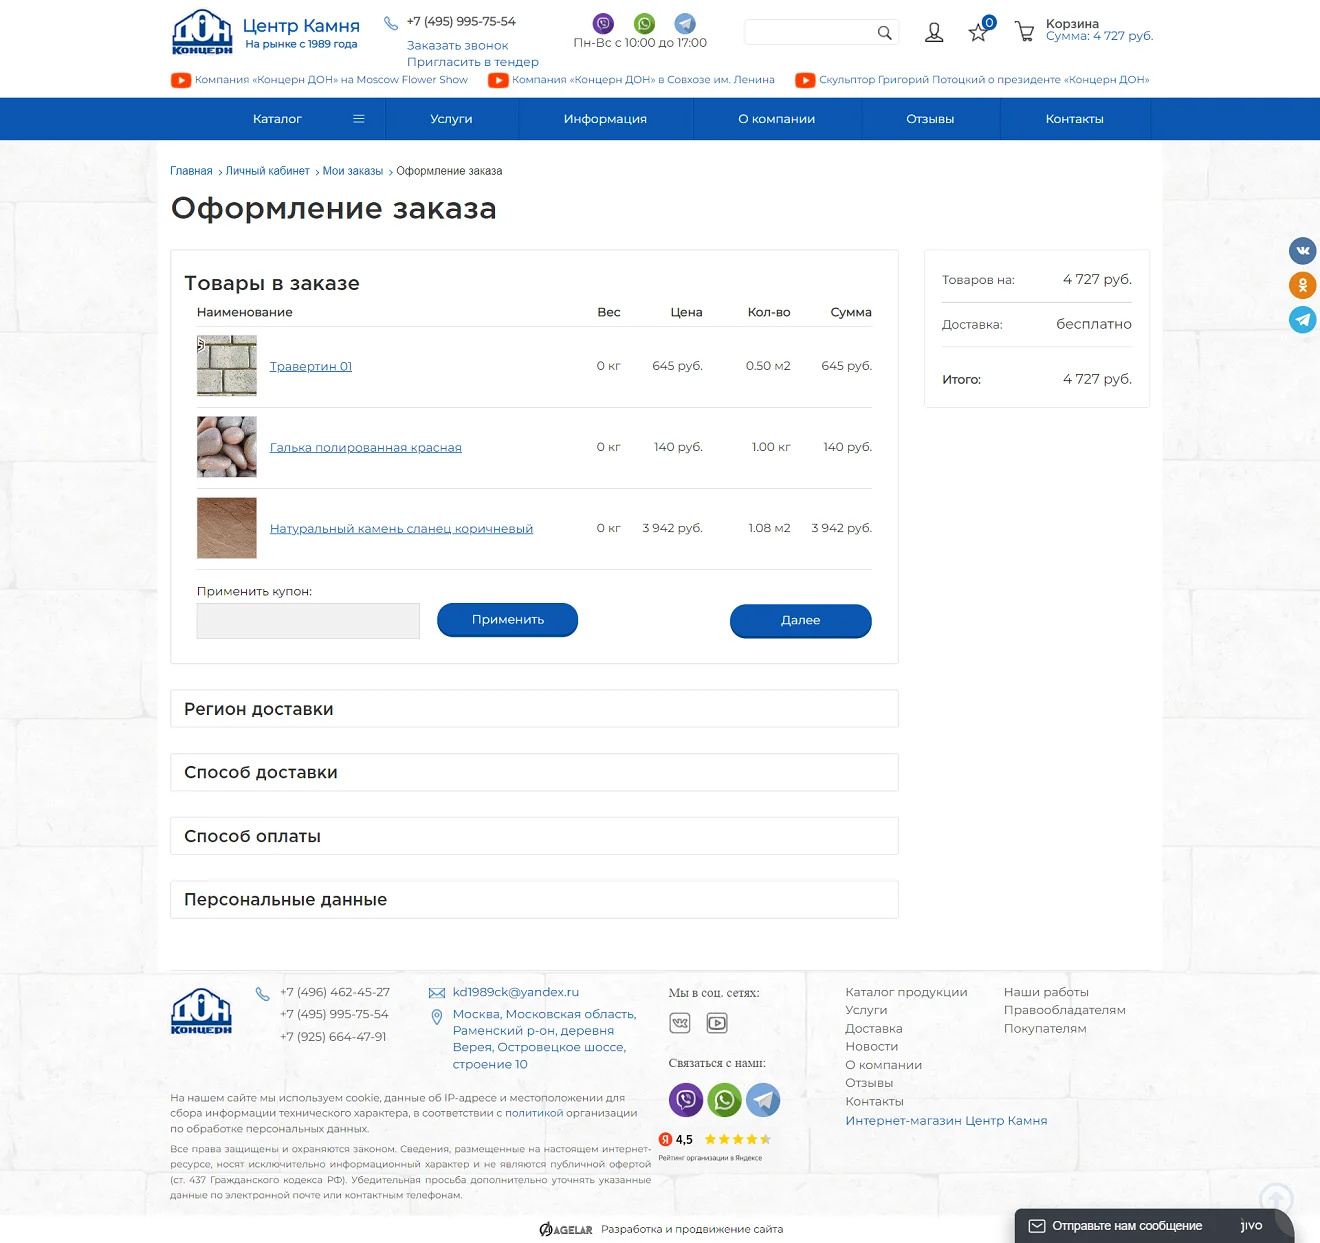Click the Травертин 01 product thumbnail
The height and width of the screenshot is (1243, 1320).
[x=227, y=366]
